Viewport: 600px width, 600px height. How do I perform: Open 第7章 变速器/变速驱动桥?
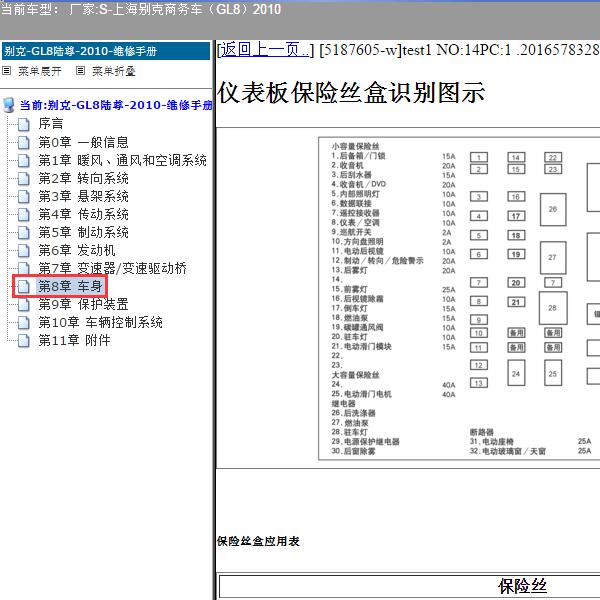(112, 268)
